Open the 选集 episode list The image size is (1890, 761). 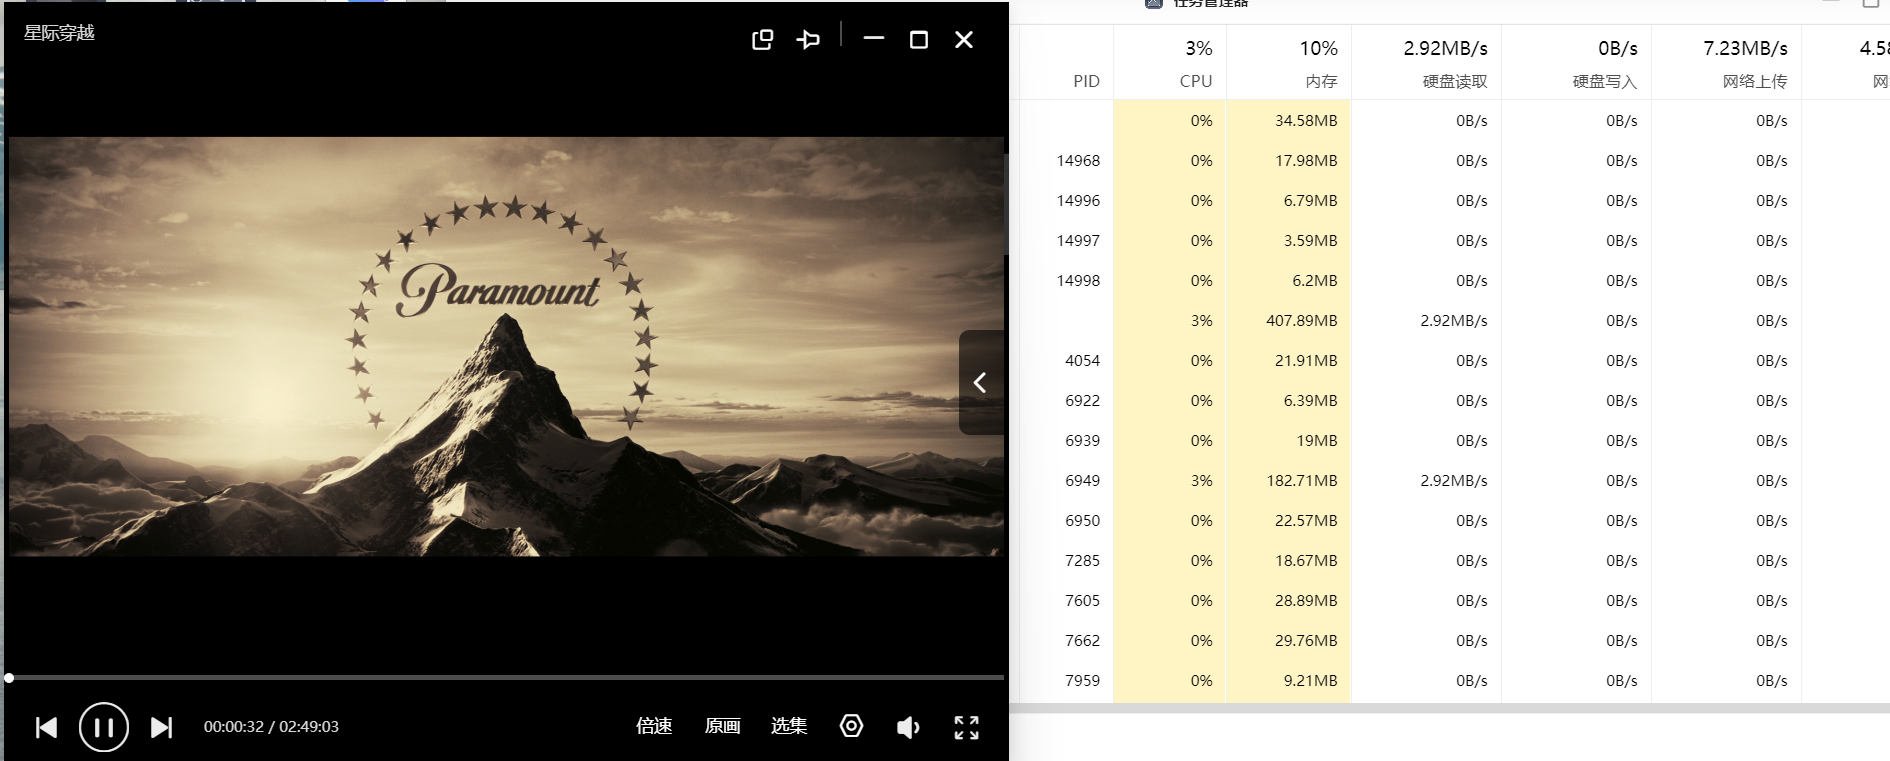tap(789, 726)
